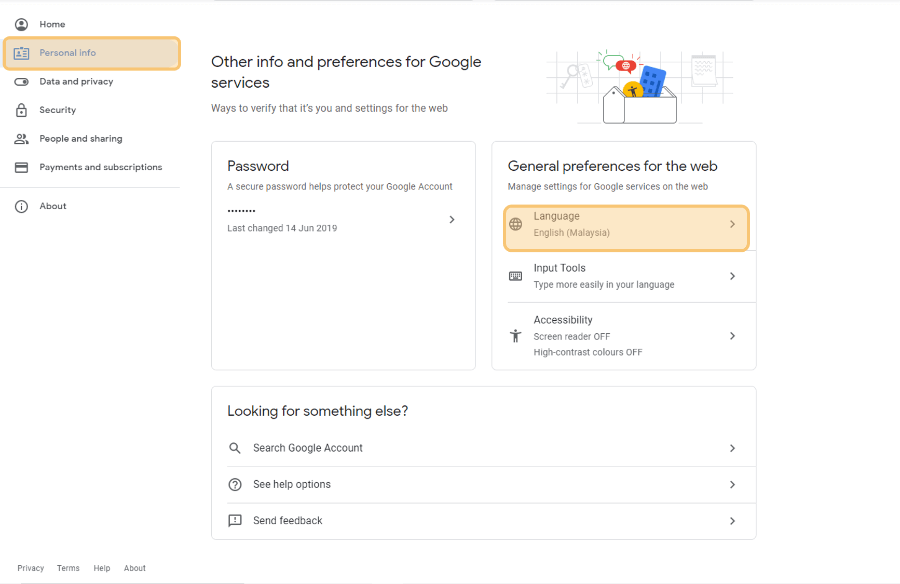The height and width of the screenshot is (584, 900).
Task: Click the Data and privacy toggle icon
Action: tap(21, 82)
